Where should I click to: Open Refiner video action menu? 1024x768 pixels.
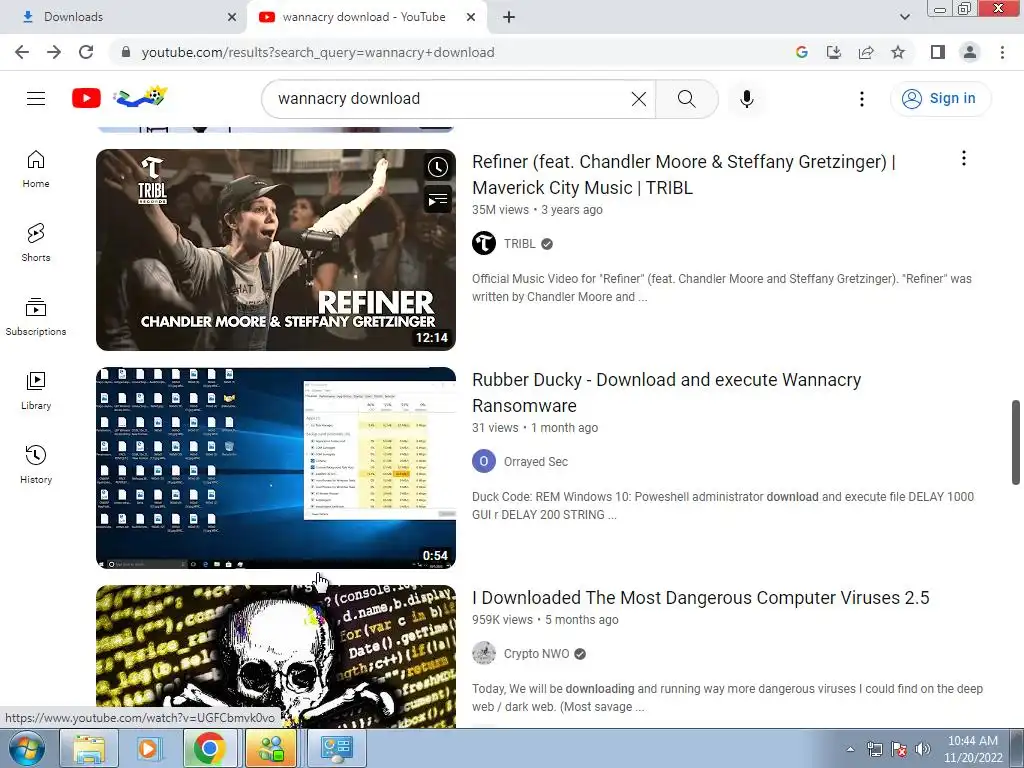coord(963,158)
